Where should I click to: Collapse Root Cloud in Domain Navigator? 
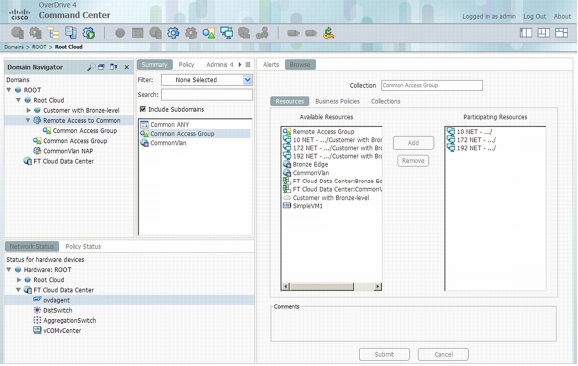(x=18, y=100)
